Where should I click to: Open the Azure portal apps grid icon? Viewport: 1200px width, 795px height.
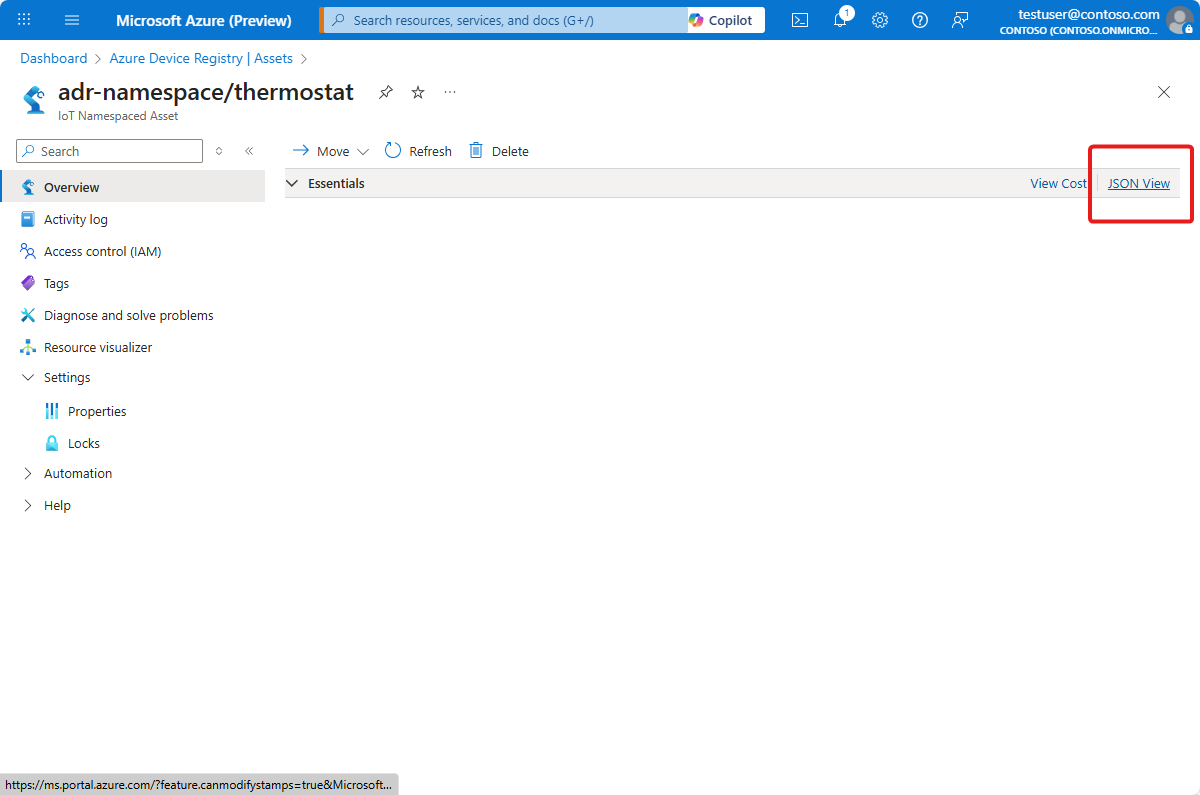24,20
